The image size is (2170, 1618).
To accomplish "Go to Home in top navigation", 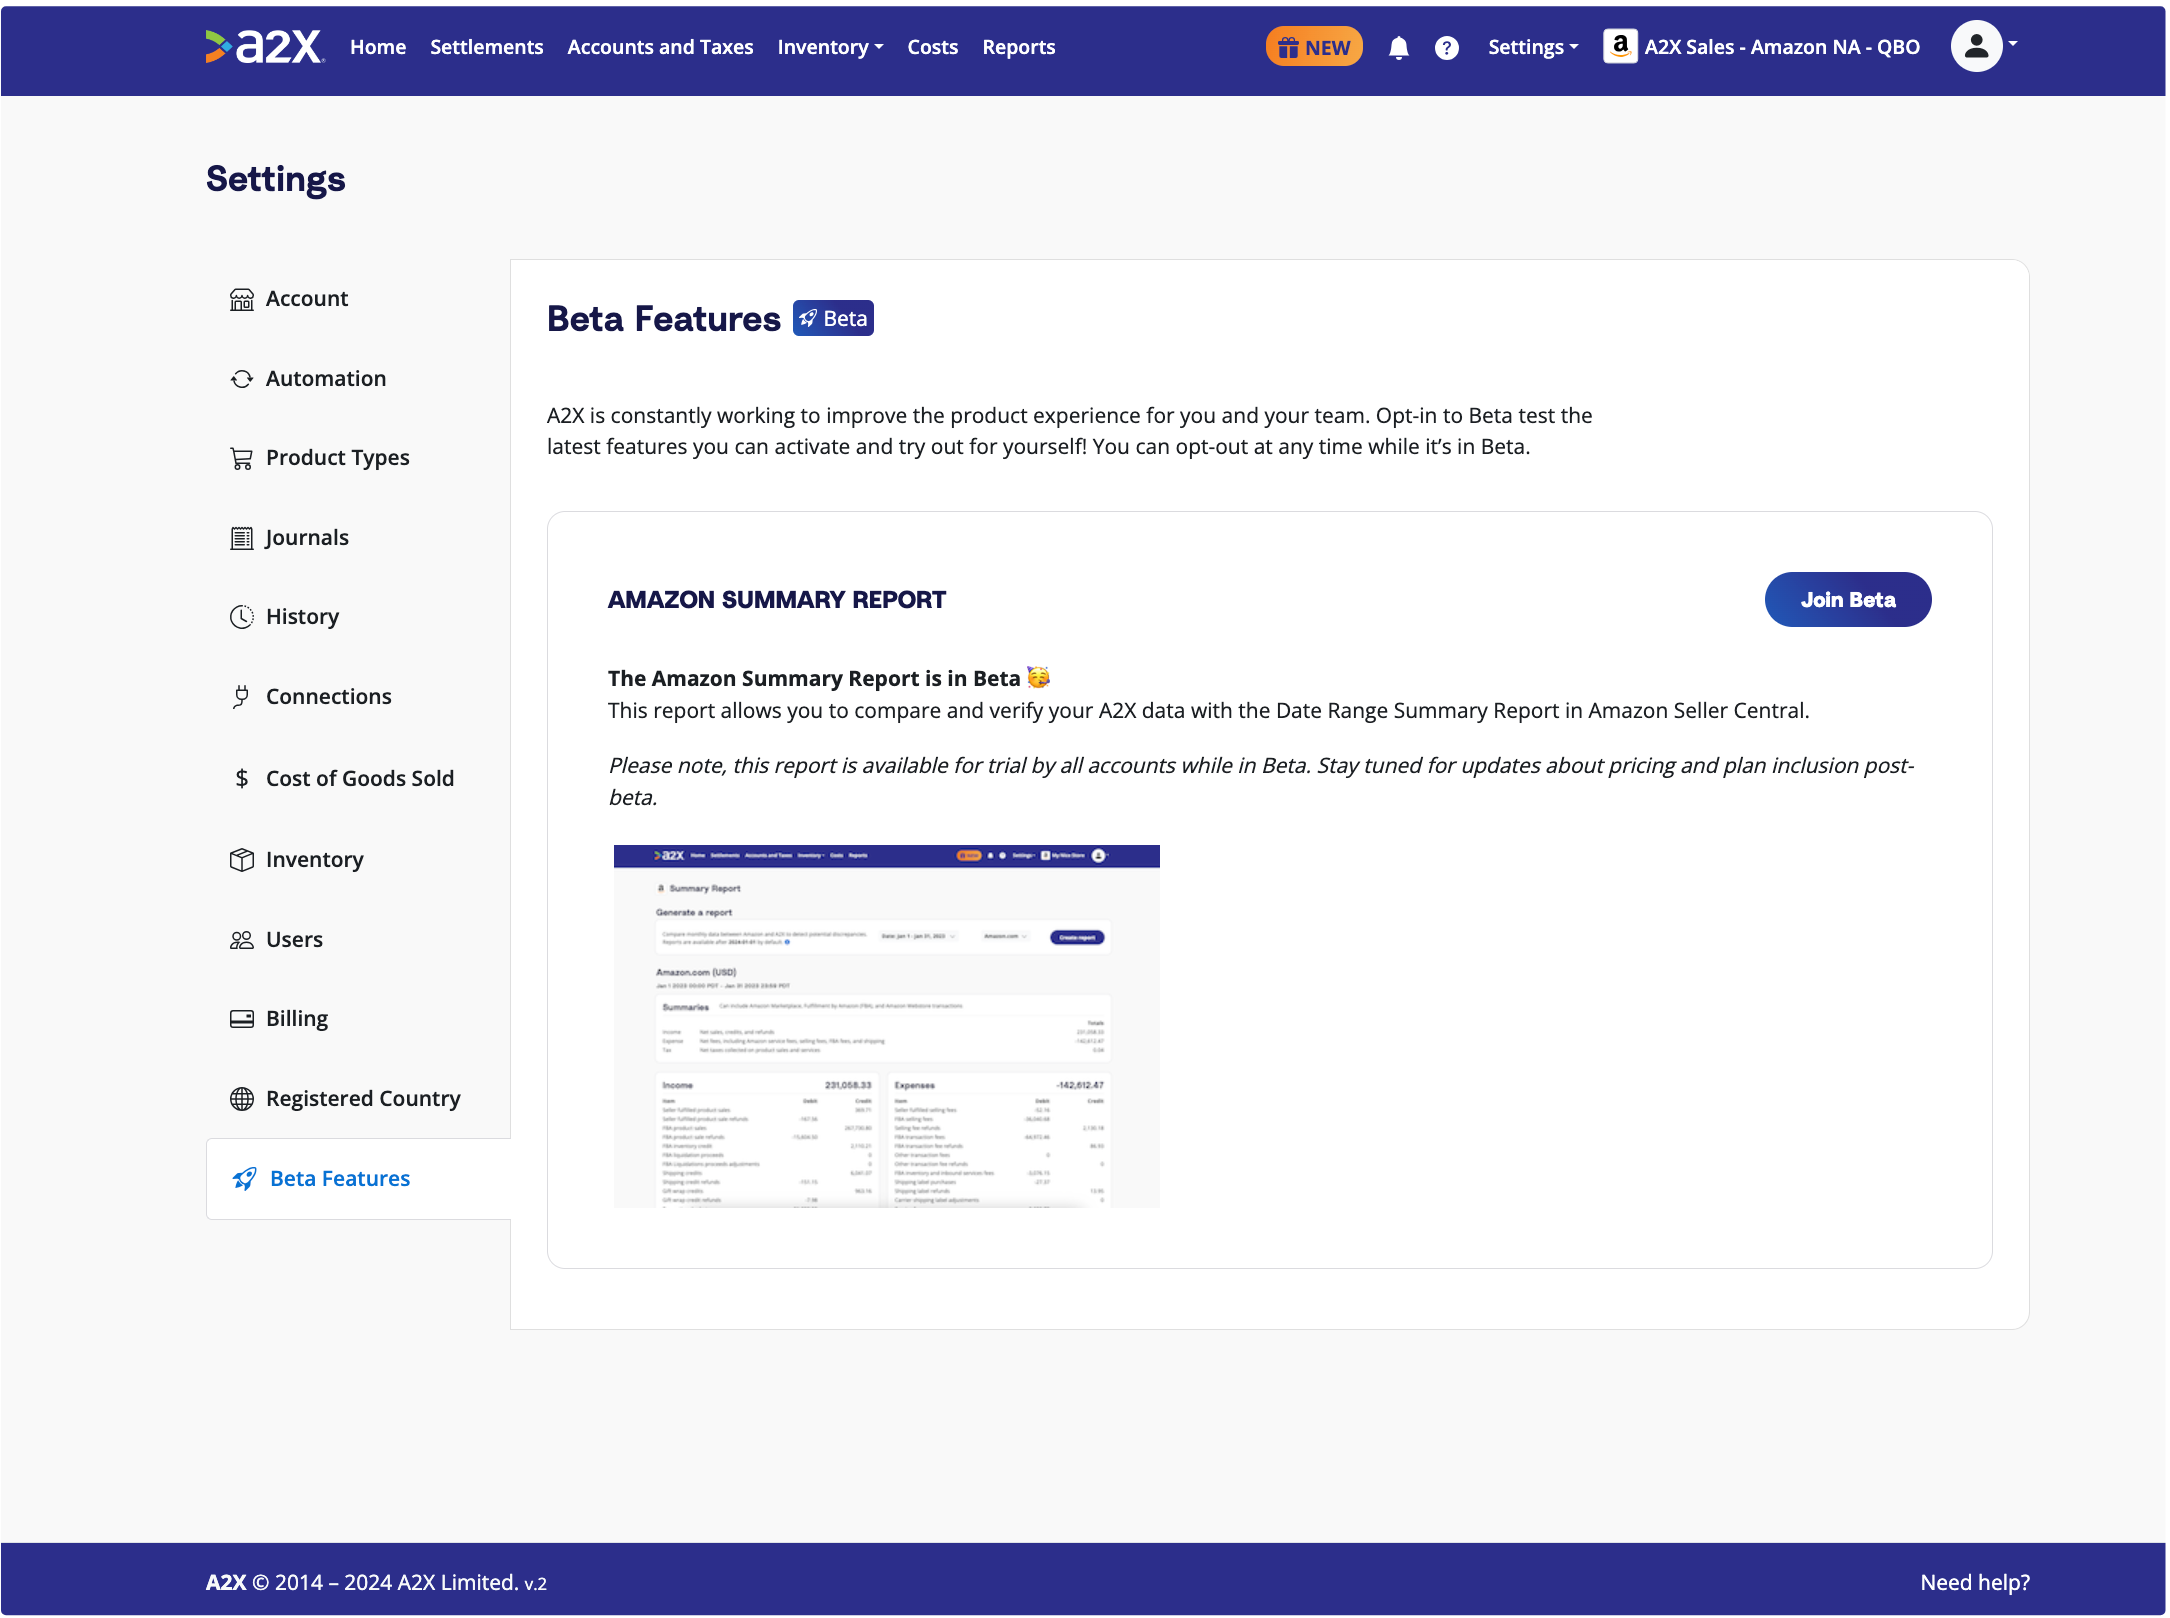I will click(x=378, y=47).
